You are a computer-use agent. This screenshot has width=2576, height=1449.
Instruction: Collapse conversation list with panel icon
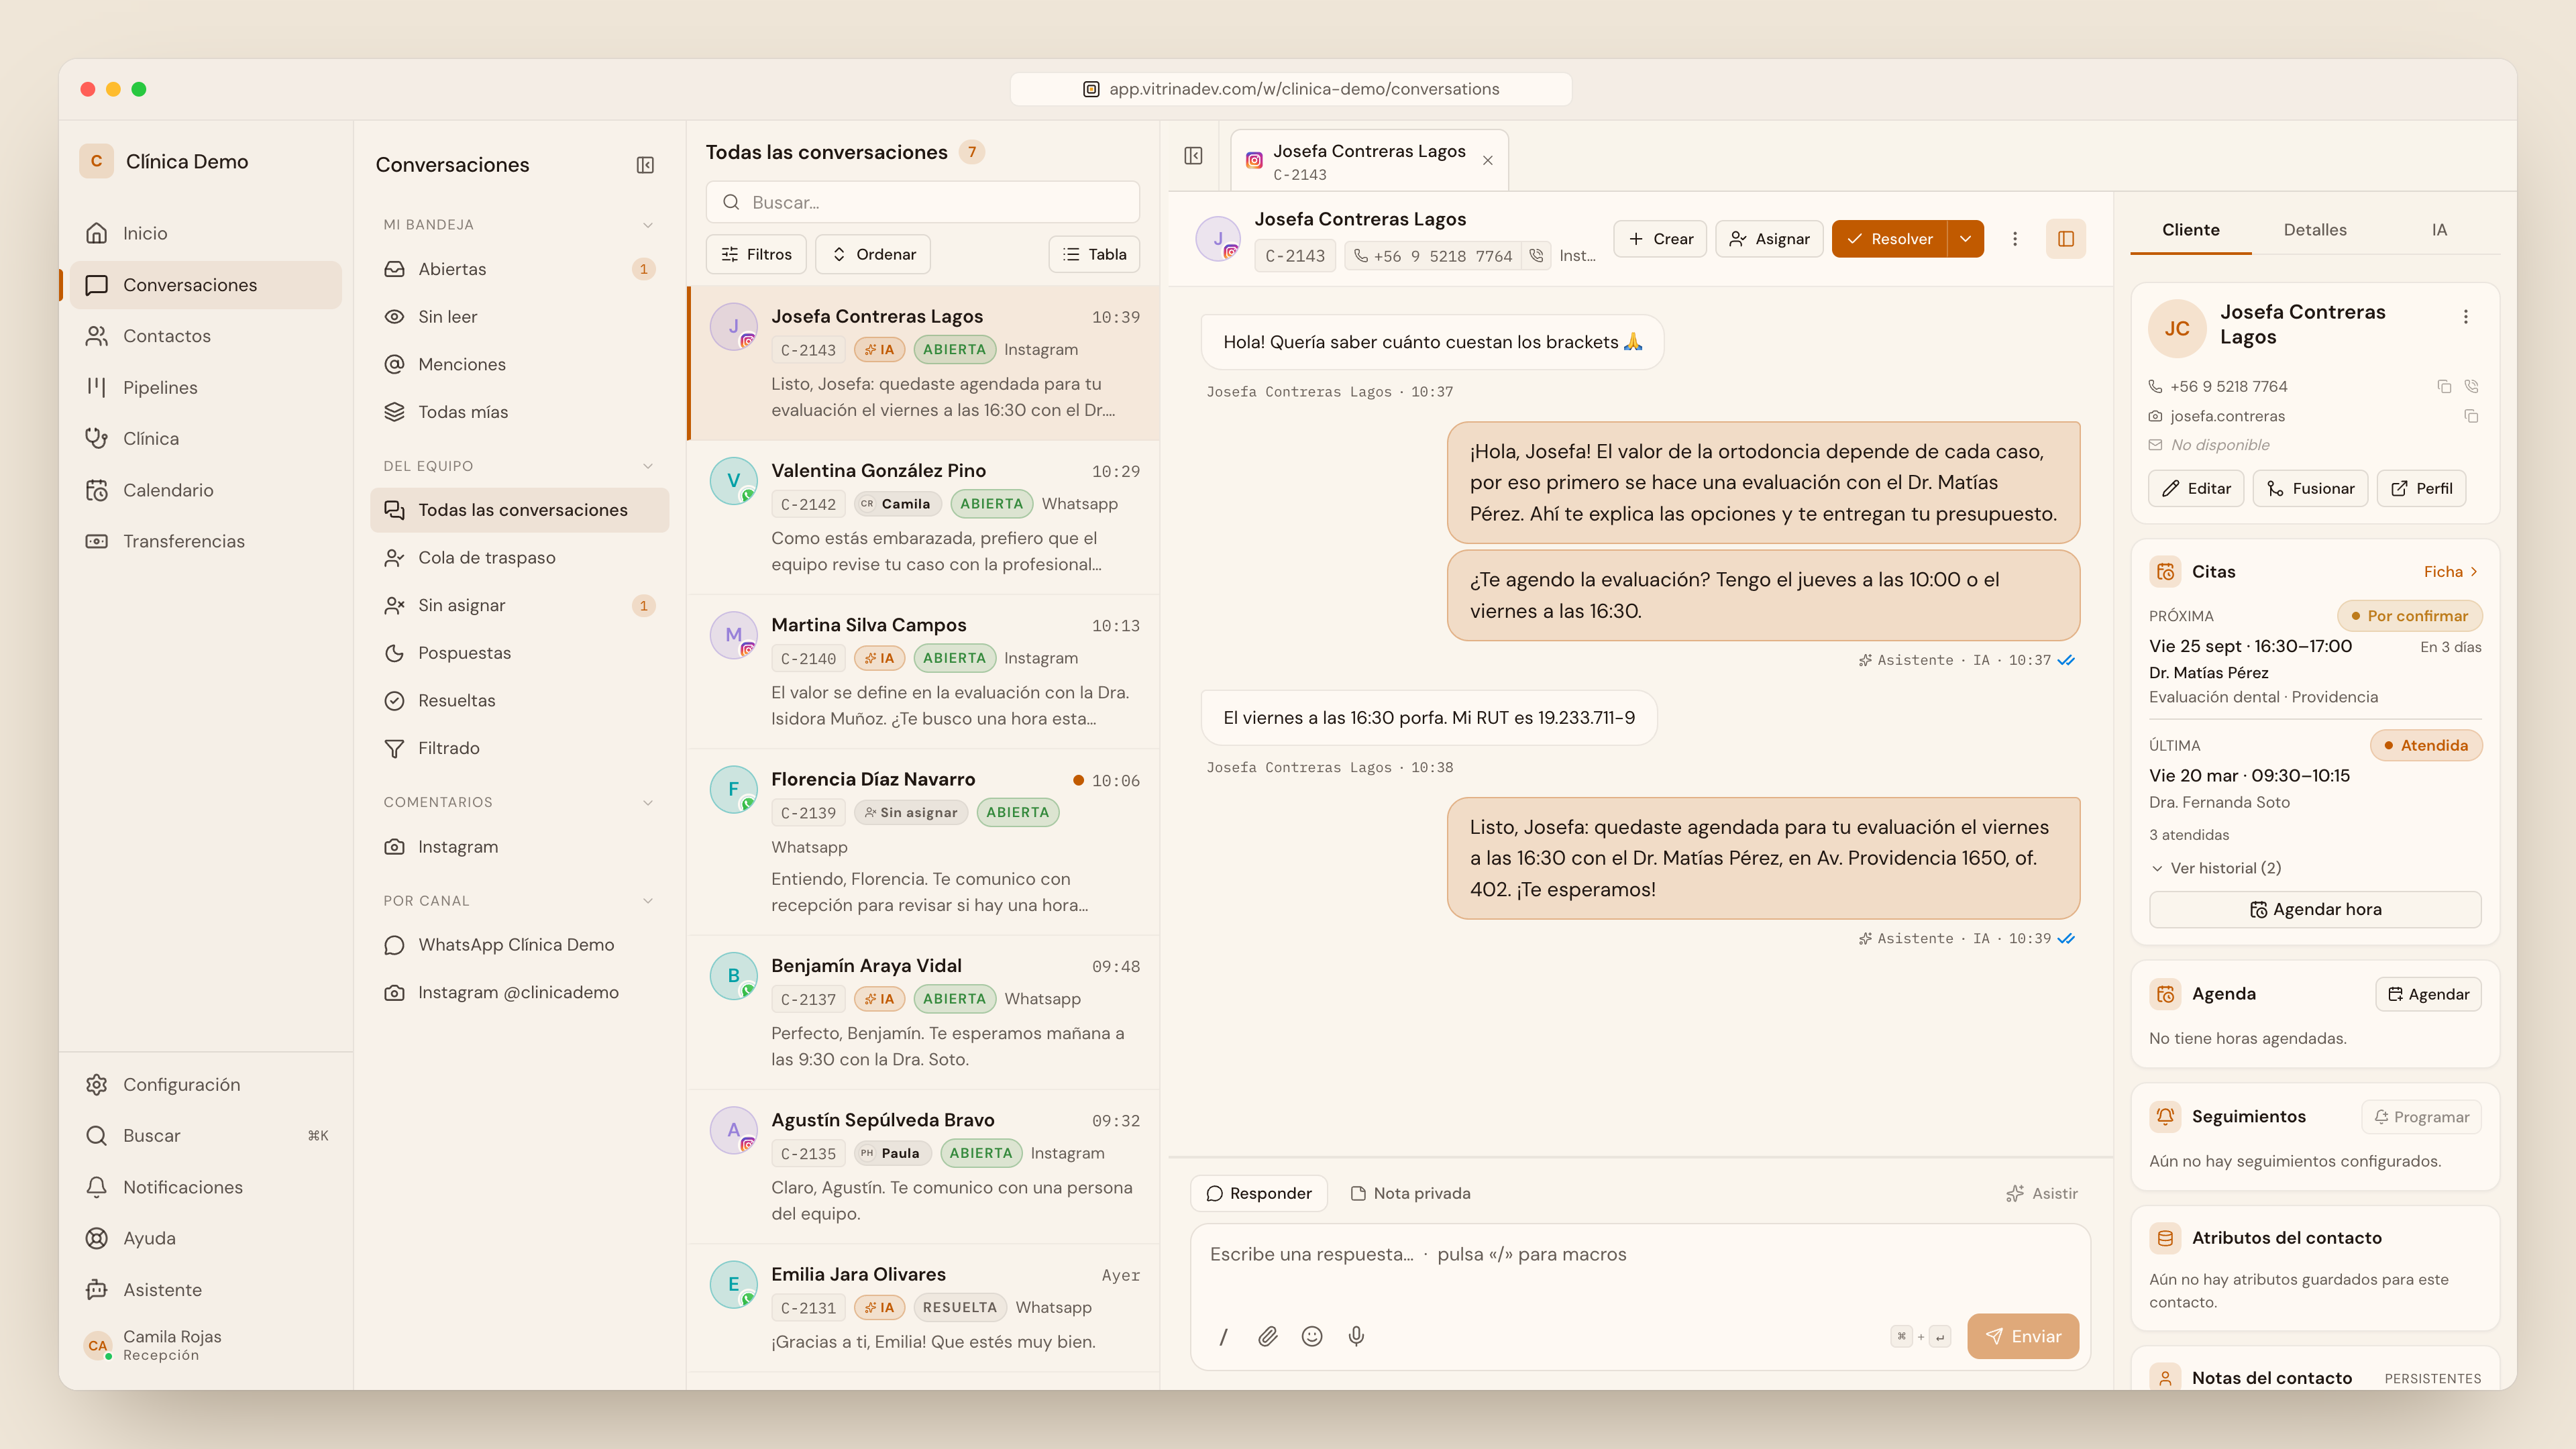point(1193,156)
